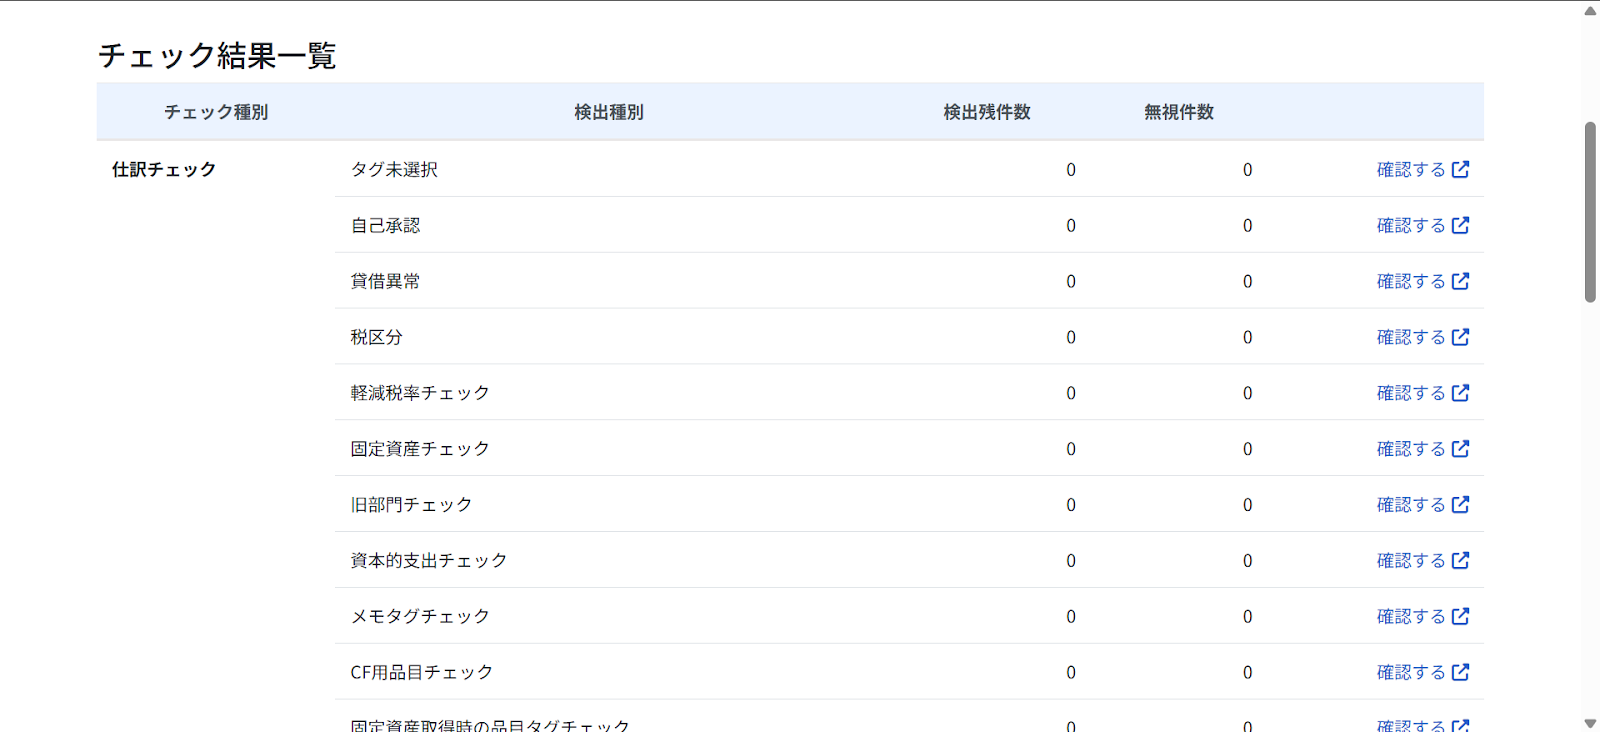Click 検出残件数 value for 税区分
Viewport: 1600px width, 732px height.
(1071, 338)
